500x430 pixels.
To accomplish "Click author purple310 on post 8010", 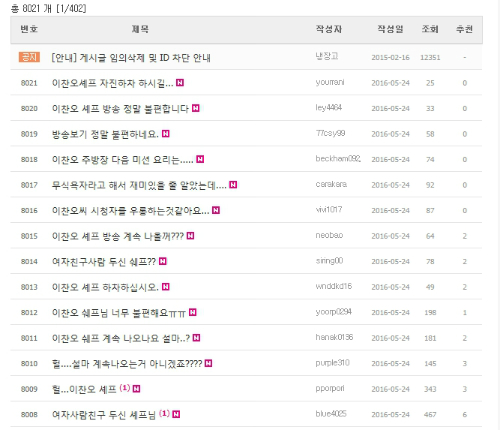I will (x=333, y=363).
